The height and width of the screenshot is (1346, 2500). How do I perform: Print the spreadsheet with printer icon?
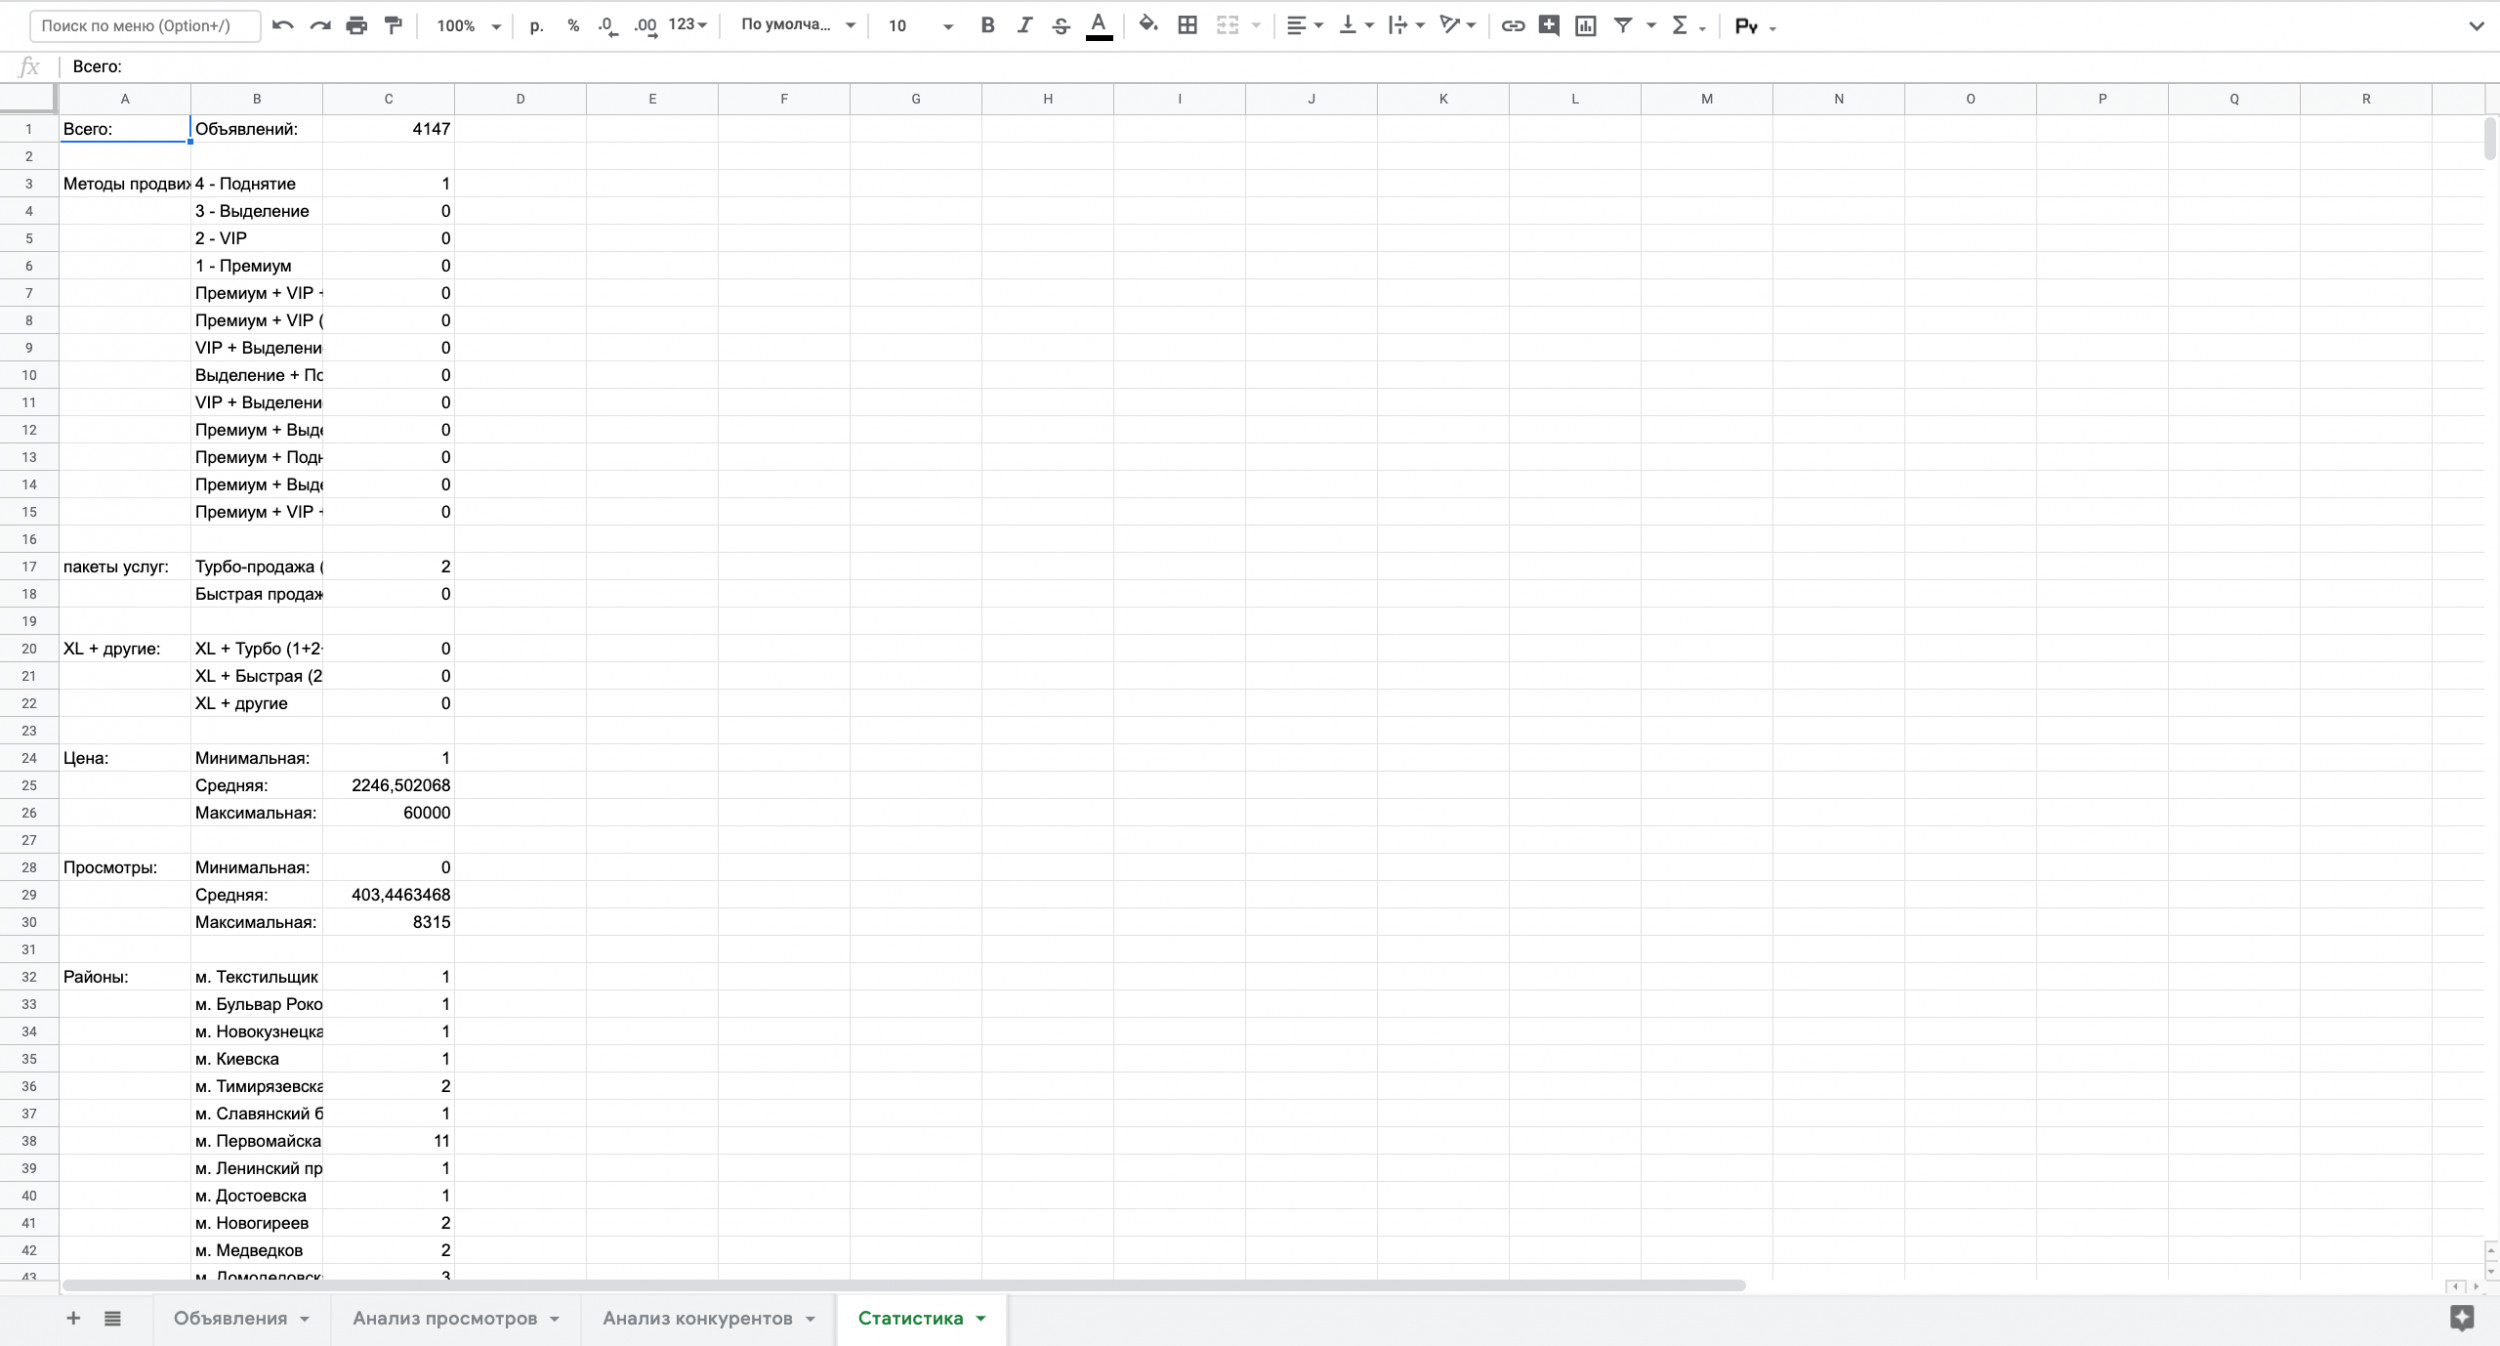tap(356, 26)
